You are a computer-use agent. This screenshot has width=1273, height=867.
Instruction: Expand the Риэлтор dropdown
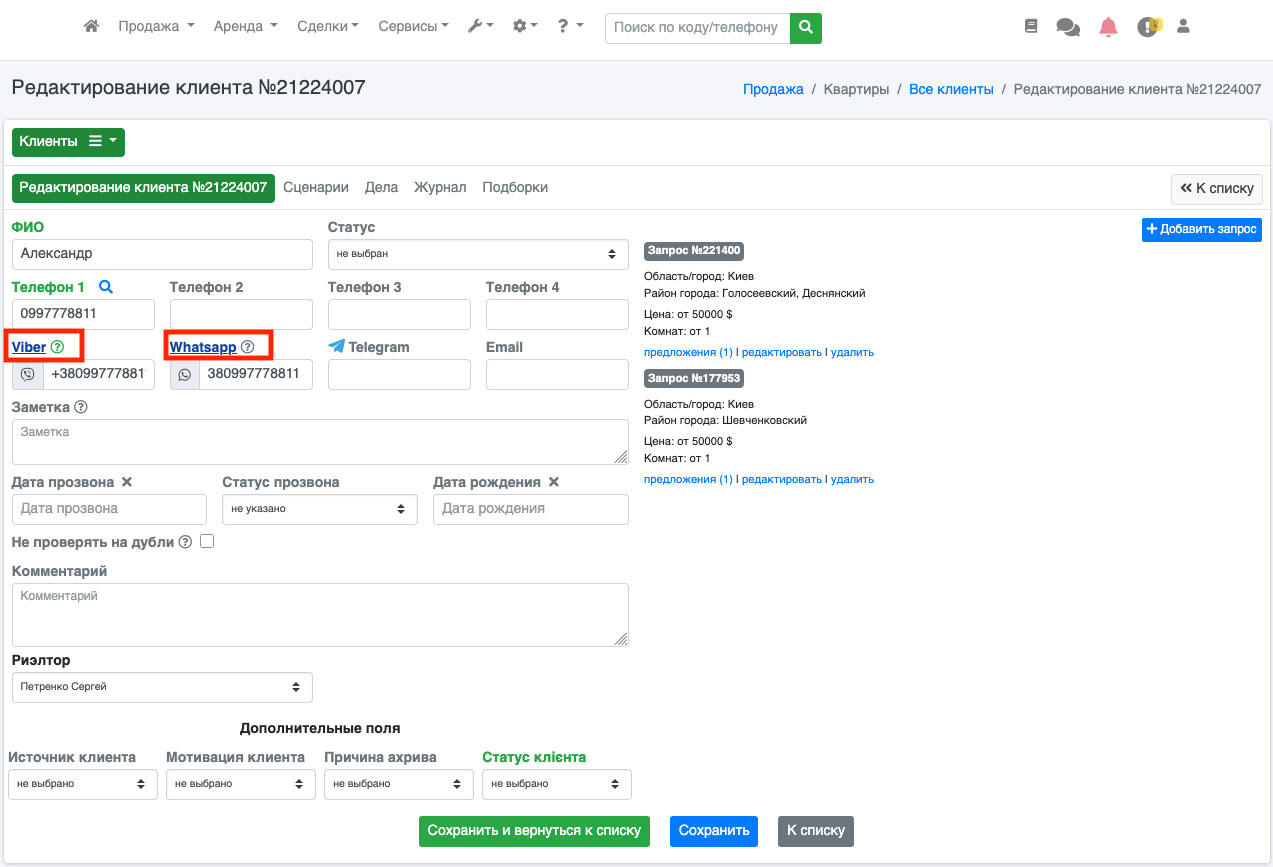(162, 687)
